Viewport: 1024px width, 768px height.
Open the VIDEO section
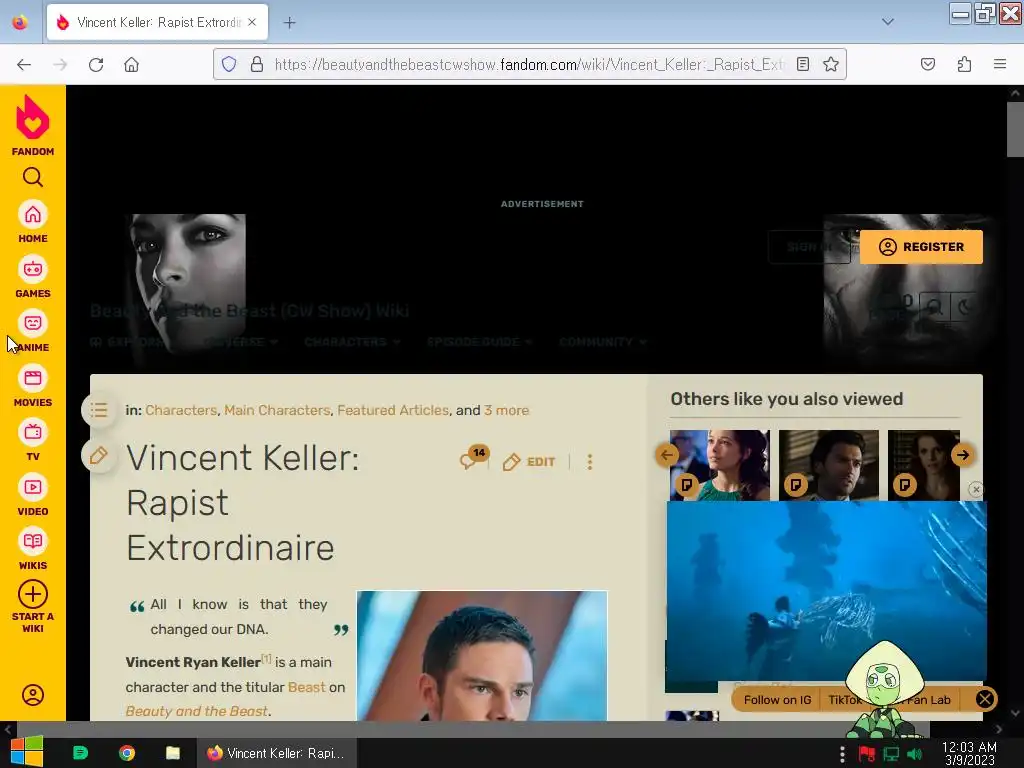[x=33, y=495]
